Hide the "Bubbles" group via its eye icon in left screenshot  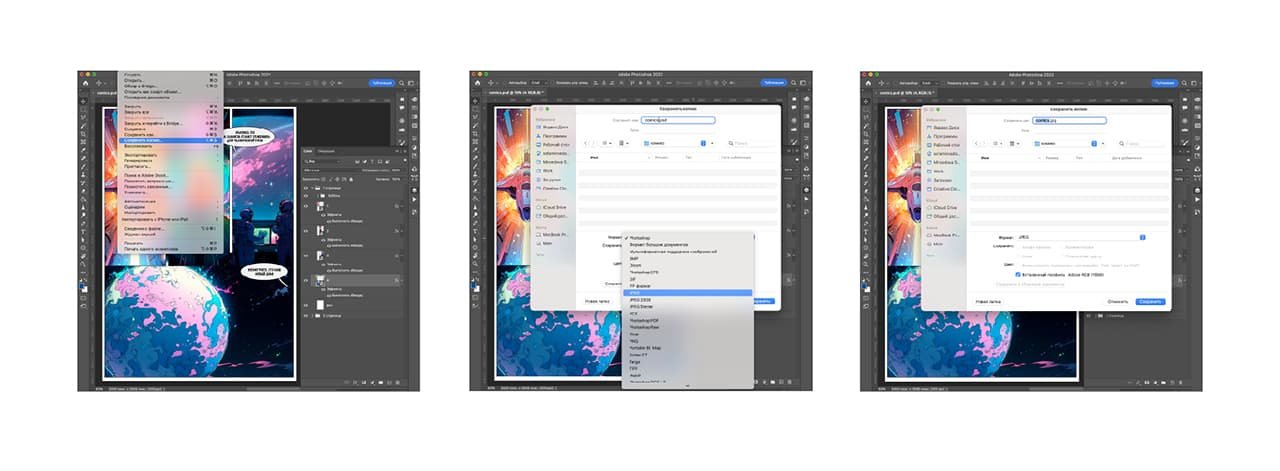306,196
